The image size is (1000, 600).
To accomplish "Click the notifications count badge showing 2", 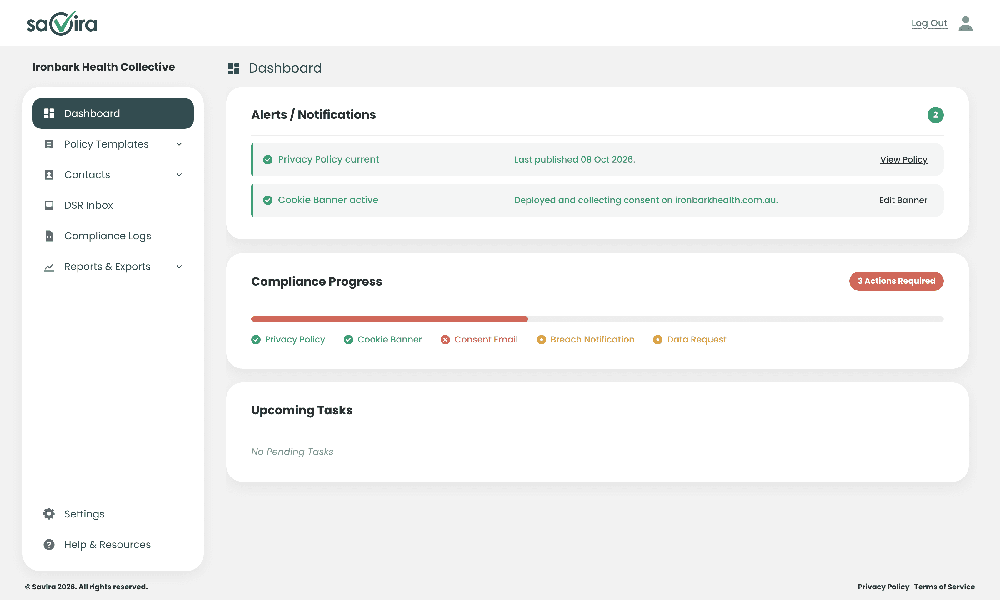I will [x=935, y=115].
